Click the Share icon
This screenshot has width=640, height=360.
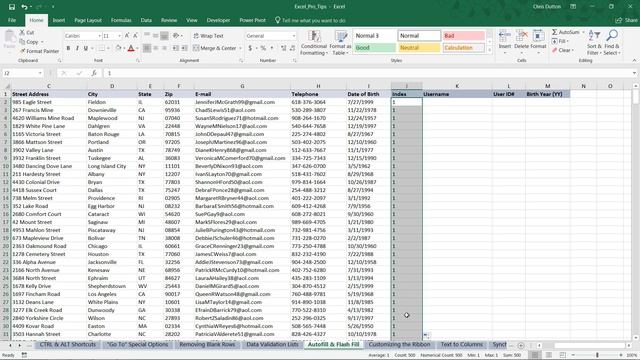point(619,20)
